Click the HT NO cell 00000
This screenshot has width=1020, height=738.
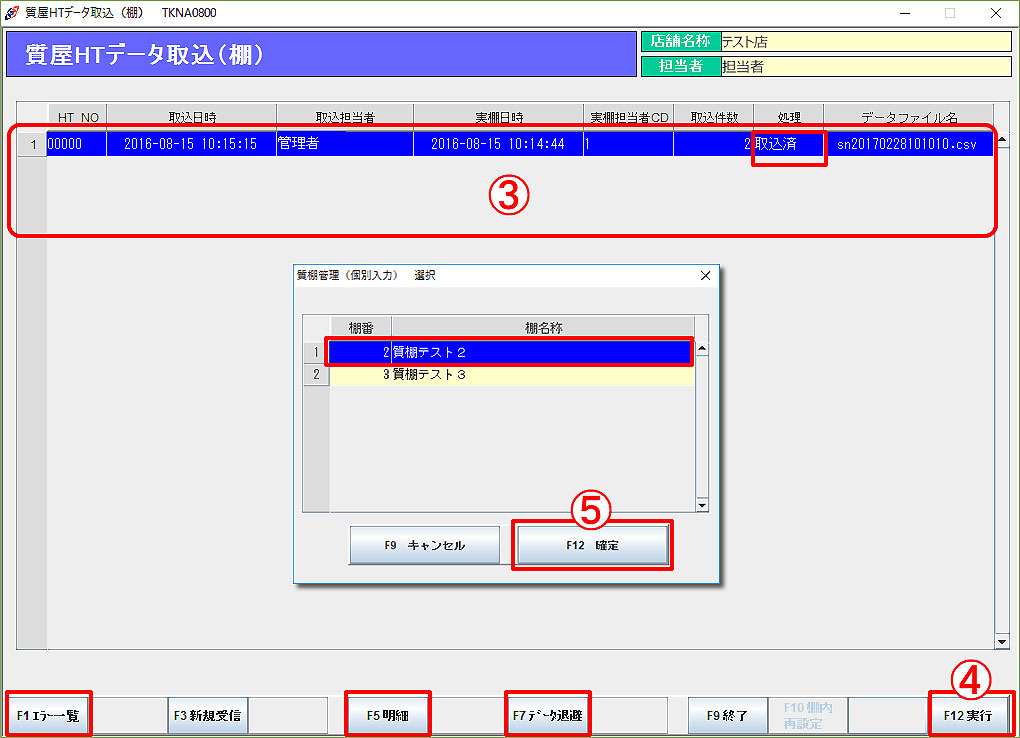[x=77, y=144]
